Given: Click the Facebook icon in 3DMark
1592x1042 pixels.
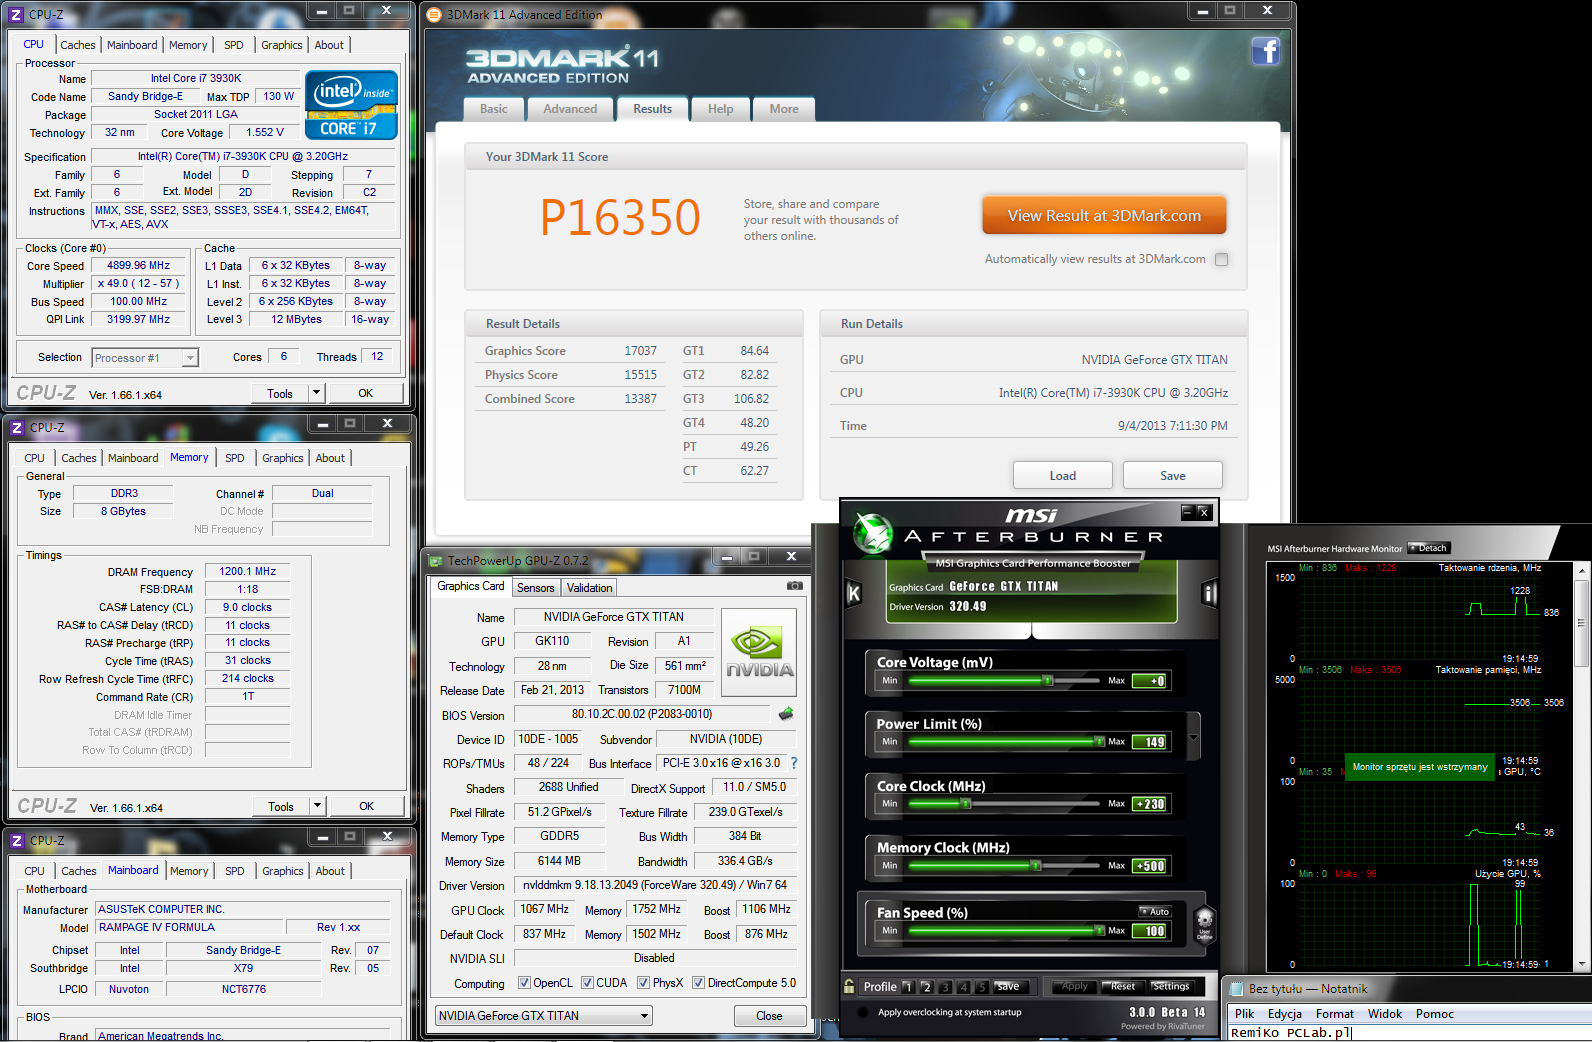Looking at the screenshot, I should pos(1265,51).
